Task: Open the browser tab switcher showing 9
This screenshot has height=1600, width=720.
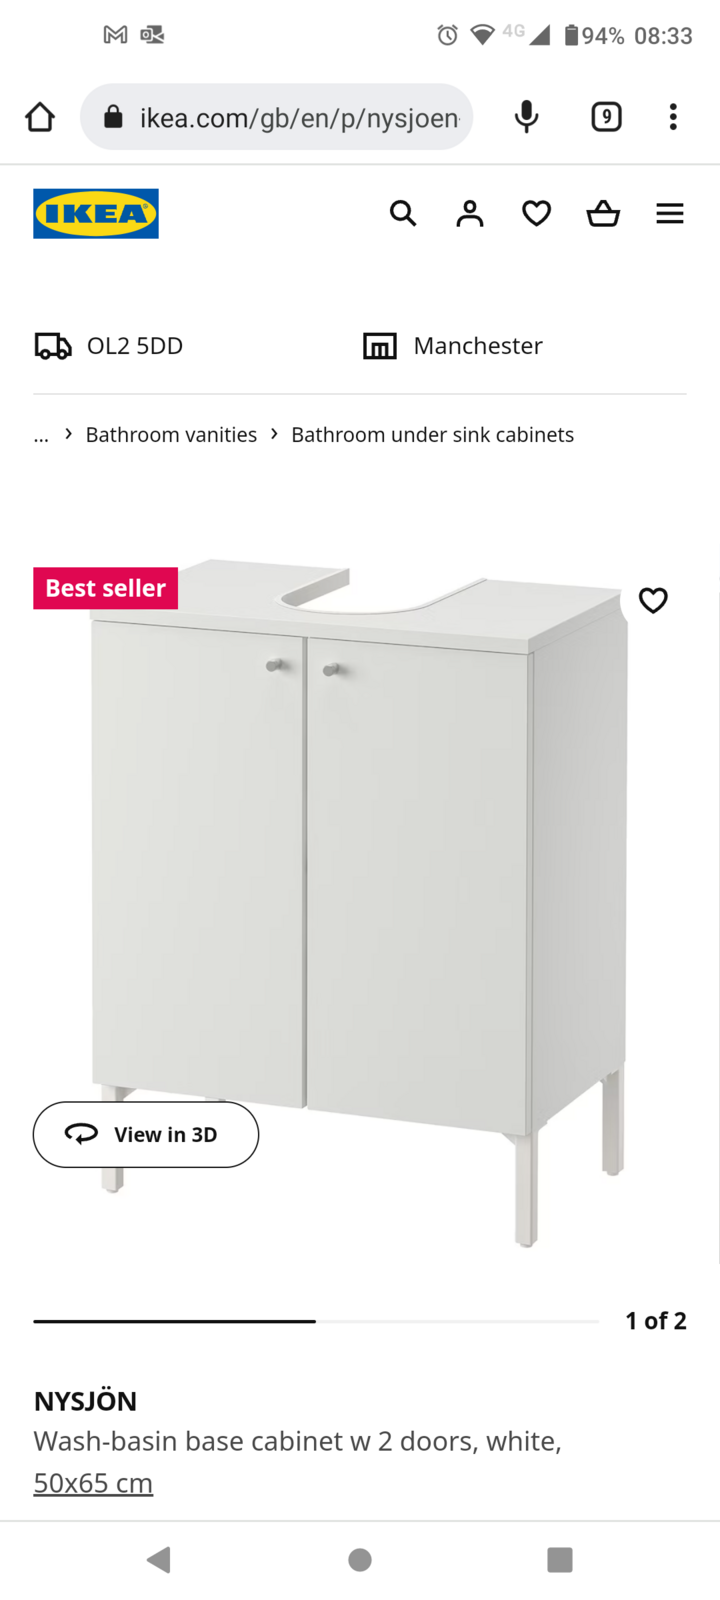Action: pyautogui.click(x=606, y=117)
